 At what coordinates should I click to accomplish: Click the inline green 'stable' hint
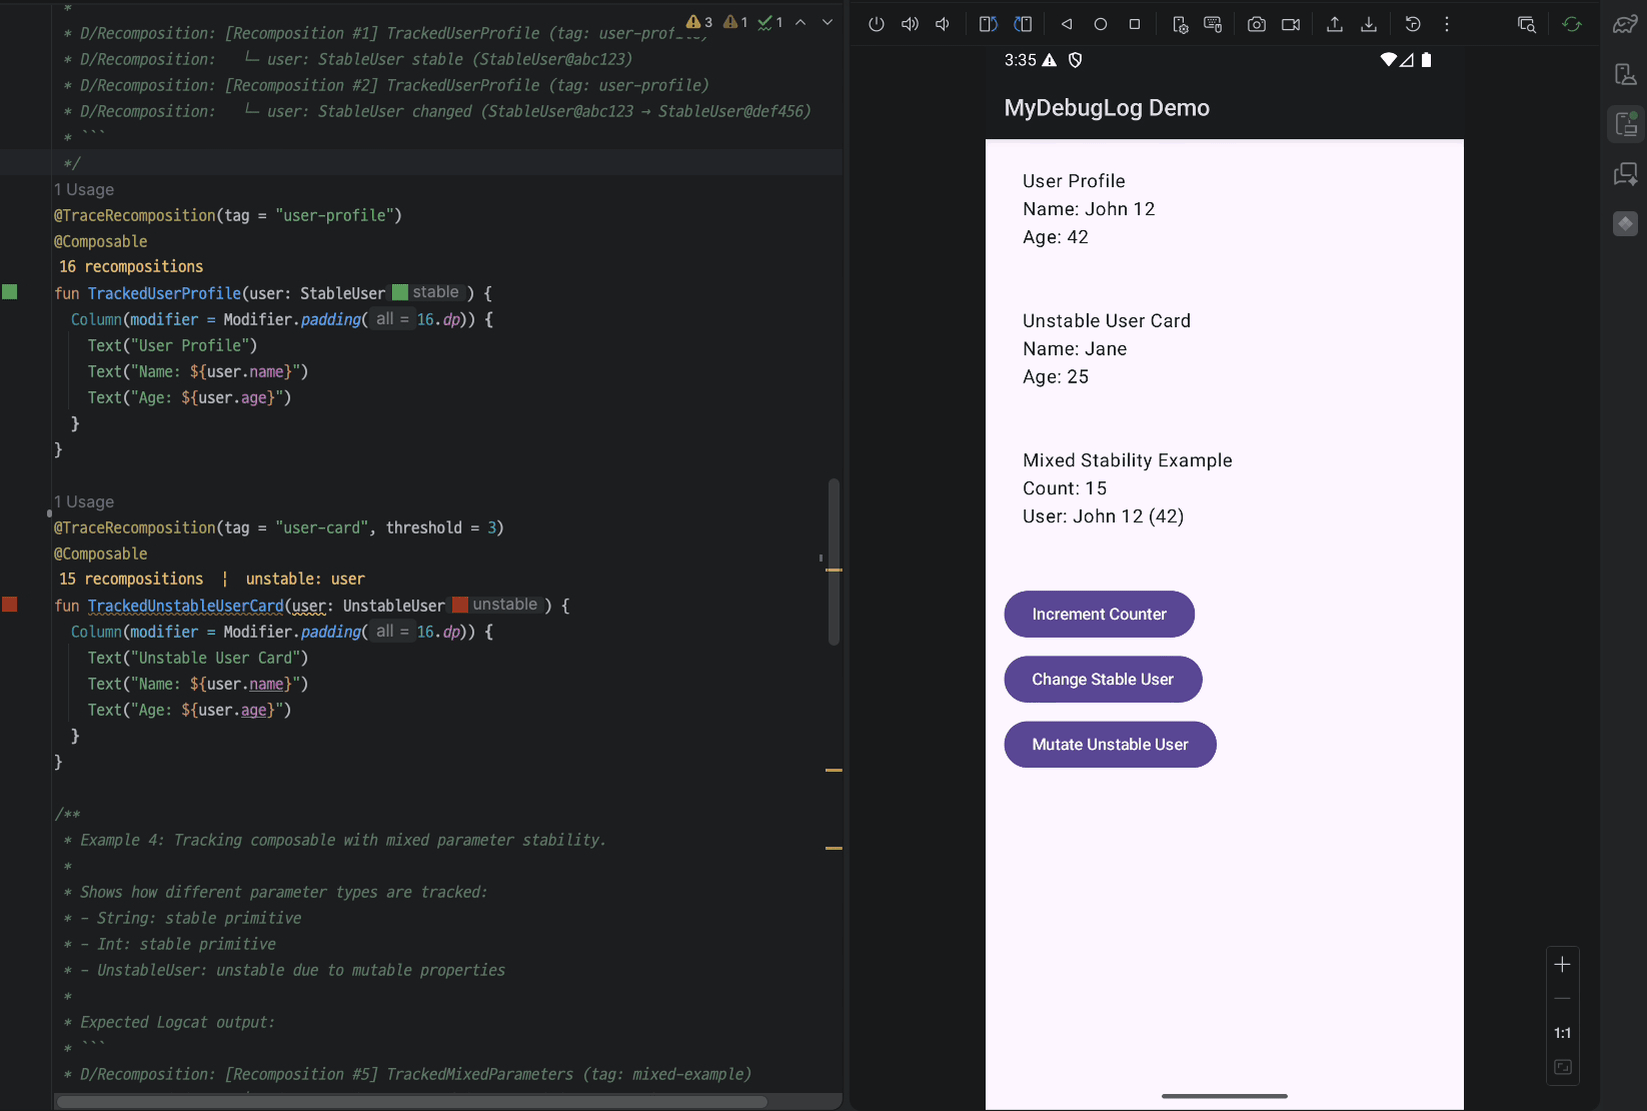427,292
